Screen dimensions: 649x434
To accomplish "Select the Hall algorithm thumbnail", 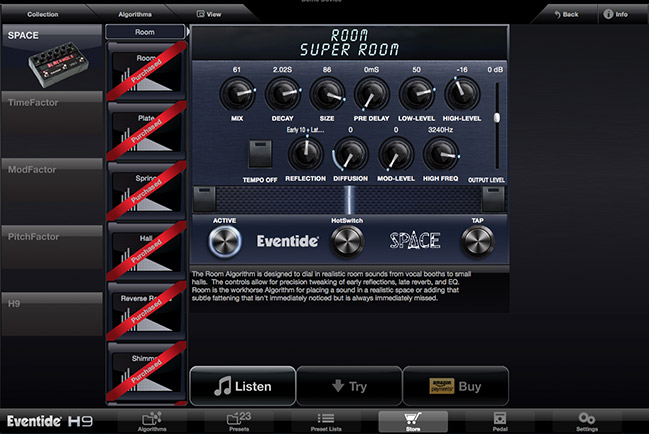I will pos(147,252).
